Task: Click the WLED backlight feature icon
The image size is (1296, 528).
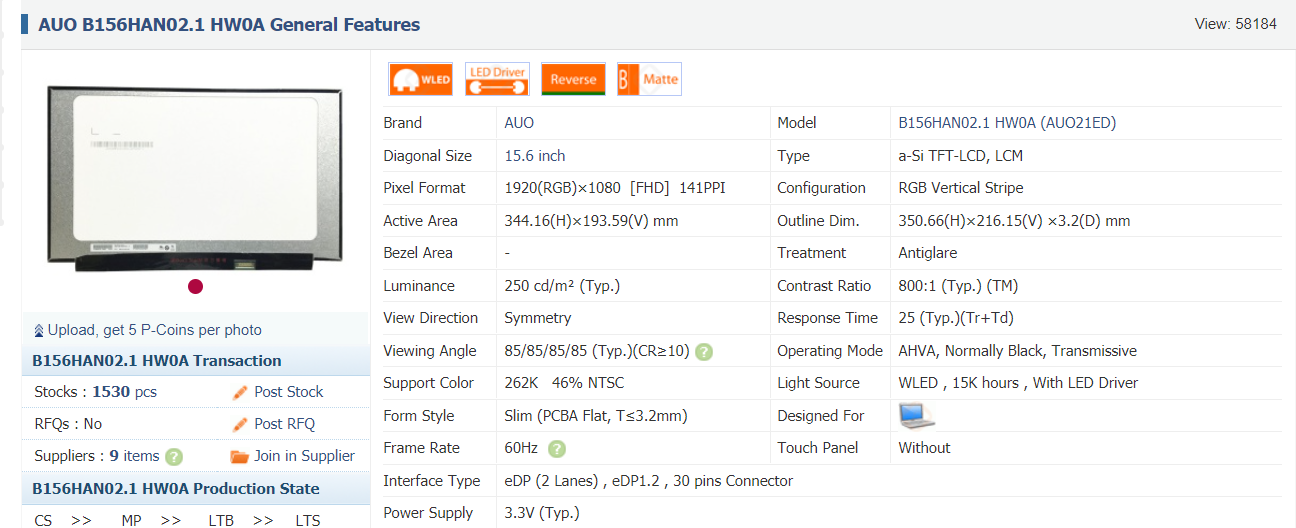Action: (x=421, y=79)
